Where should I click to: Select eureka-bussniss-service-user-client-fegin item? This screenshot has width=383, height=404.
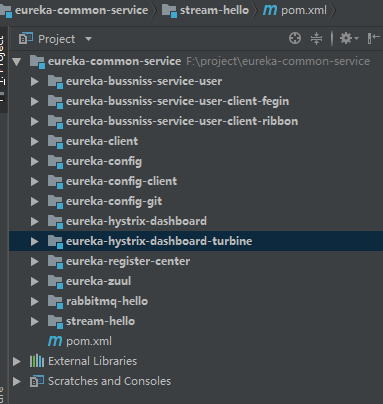[x=177, y=101]
